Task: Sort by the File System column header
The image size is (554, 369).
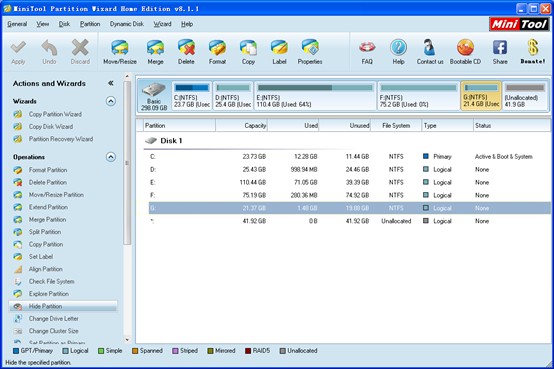Action: pos(396,125)
